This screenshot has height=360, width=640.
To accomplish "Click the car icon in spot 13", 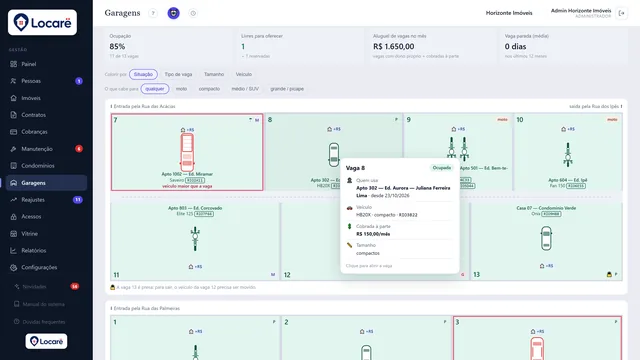I will coord(546,238).
